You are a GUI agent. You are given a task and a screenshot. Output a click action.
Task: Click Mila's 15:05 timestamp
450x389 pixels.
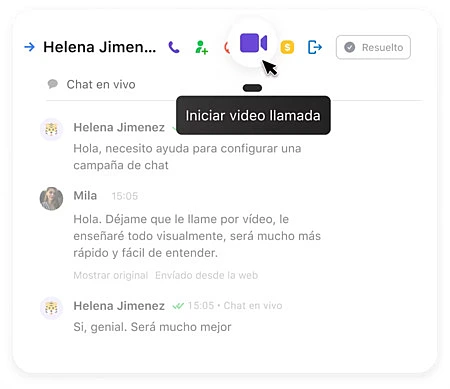tap(125, 196)
